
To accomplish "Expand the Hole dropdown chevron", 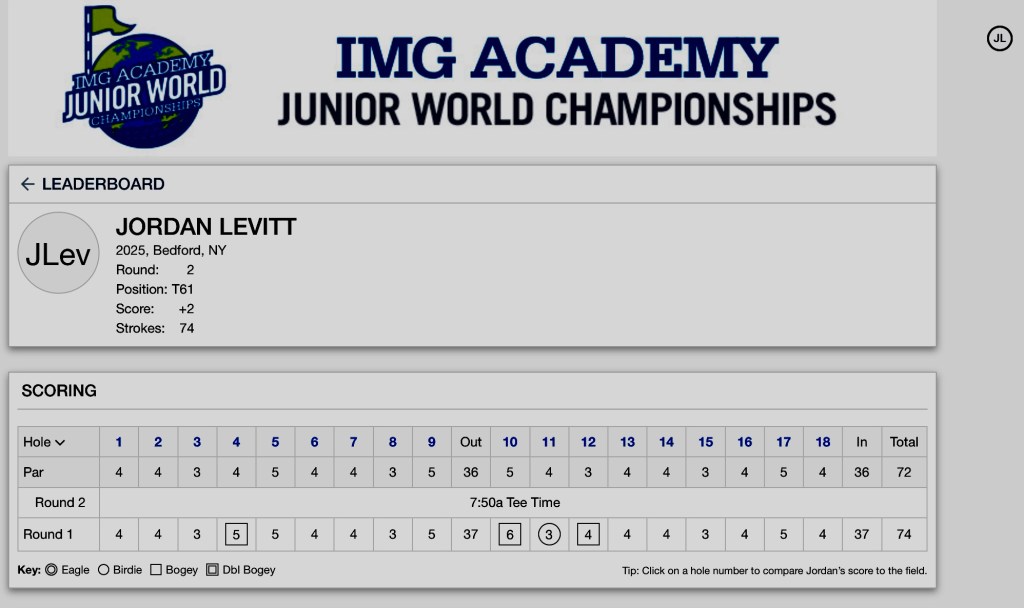I will point(60,442).
